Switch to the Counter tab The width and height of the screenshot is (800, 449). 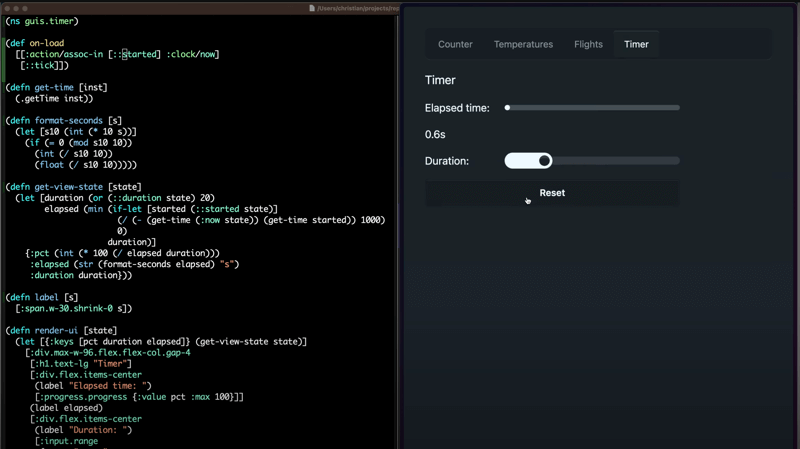[455, 44]
